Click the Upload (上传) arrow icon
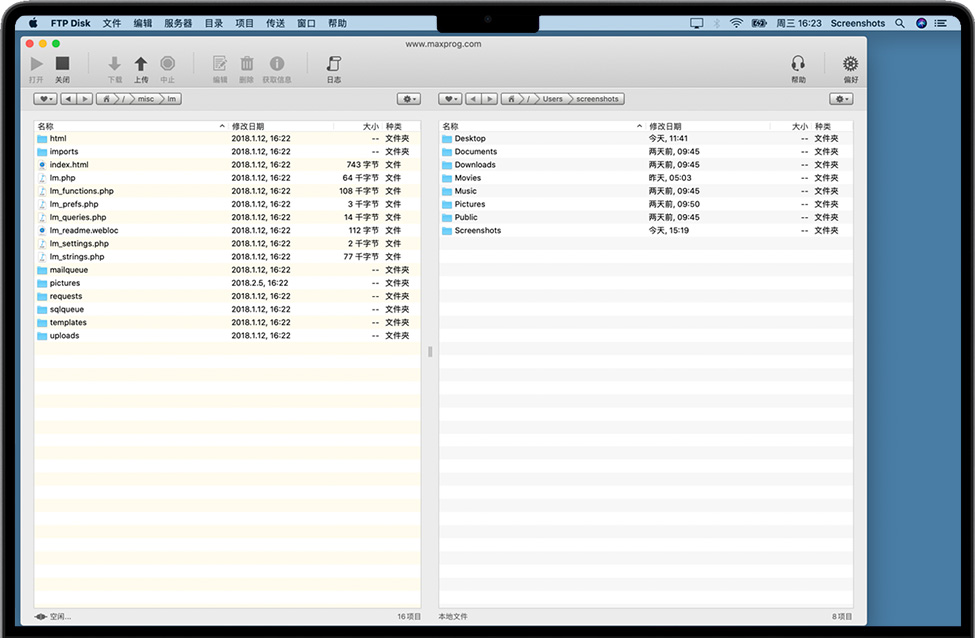Viewport: 975px width, 638px height. coord(141,64)
